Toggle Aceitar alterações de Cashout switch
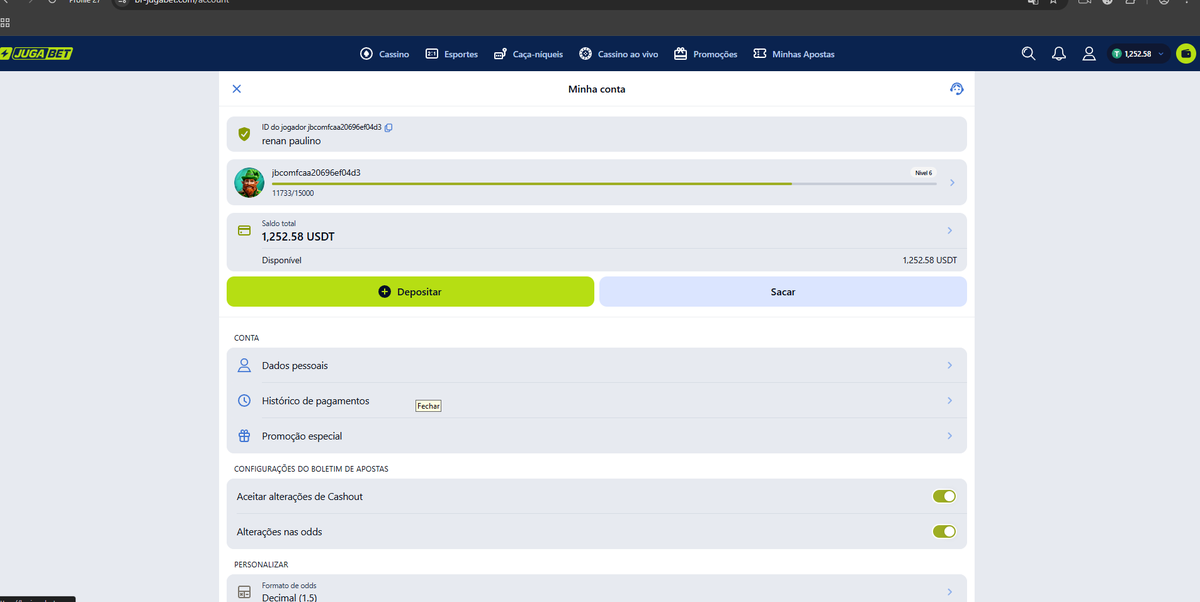This screenshot has height=602, width=1200. click(x=944, y=496)
